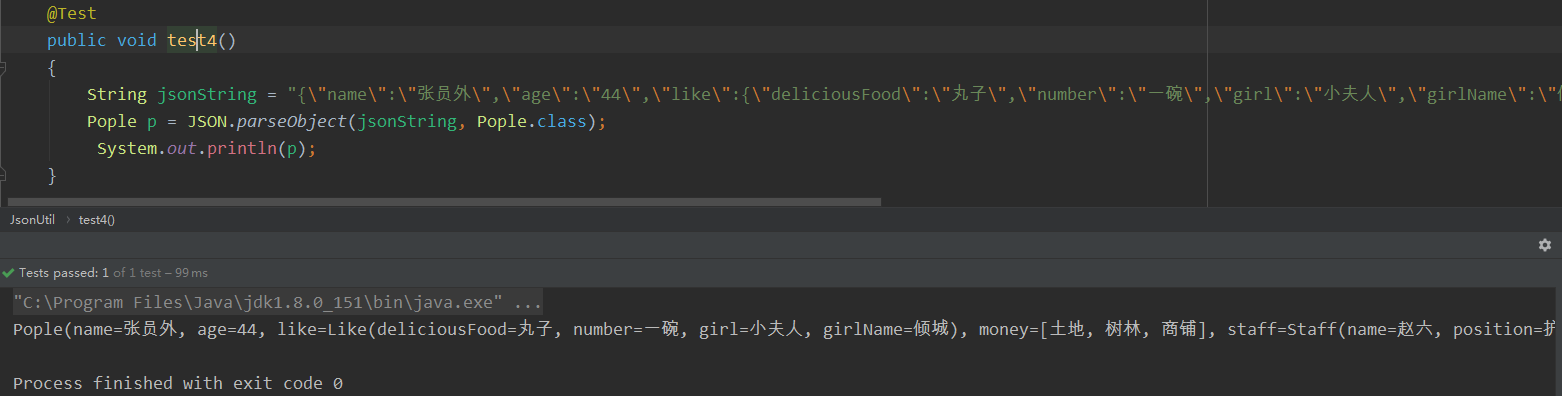Open run panel settings gear icon
The width and height of the screenshot is (1562, 396).
click(1545, 245)
